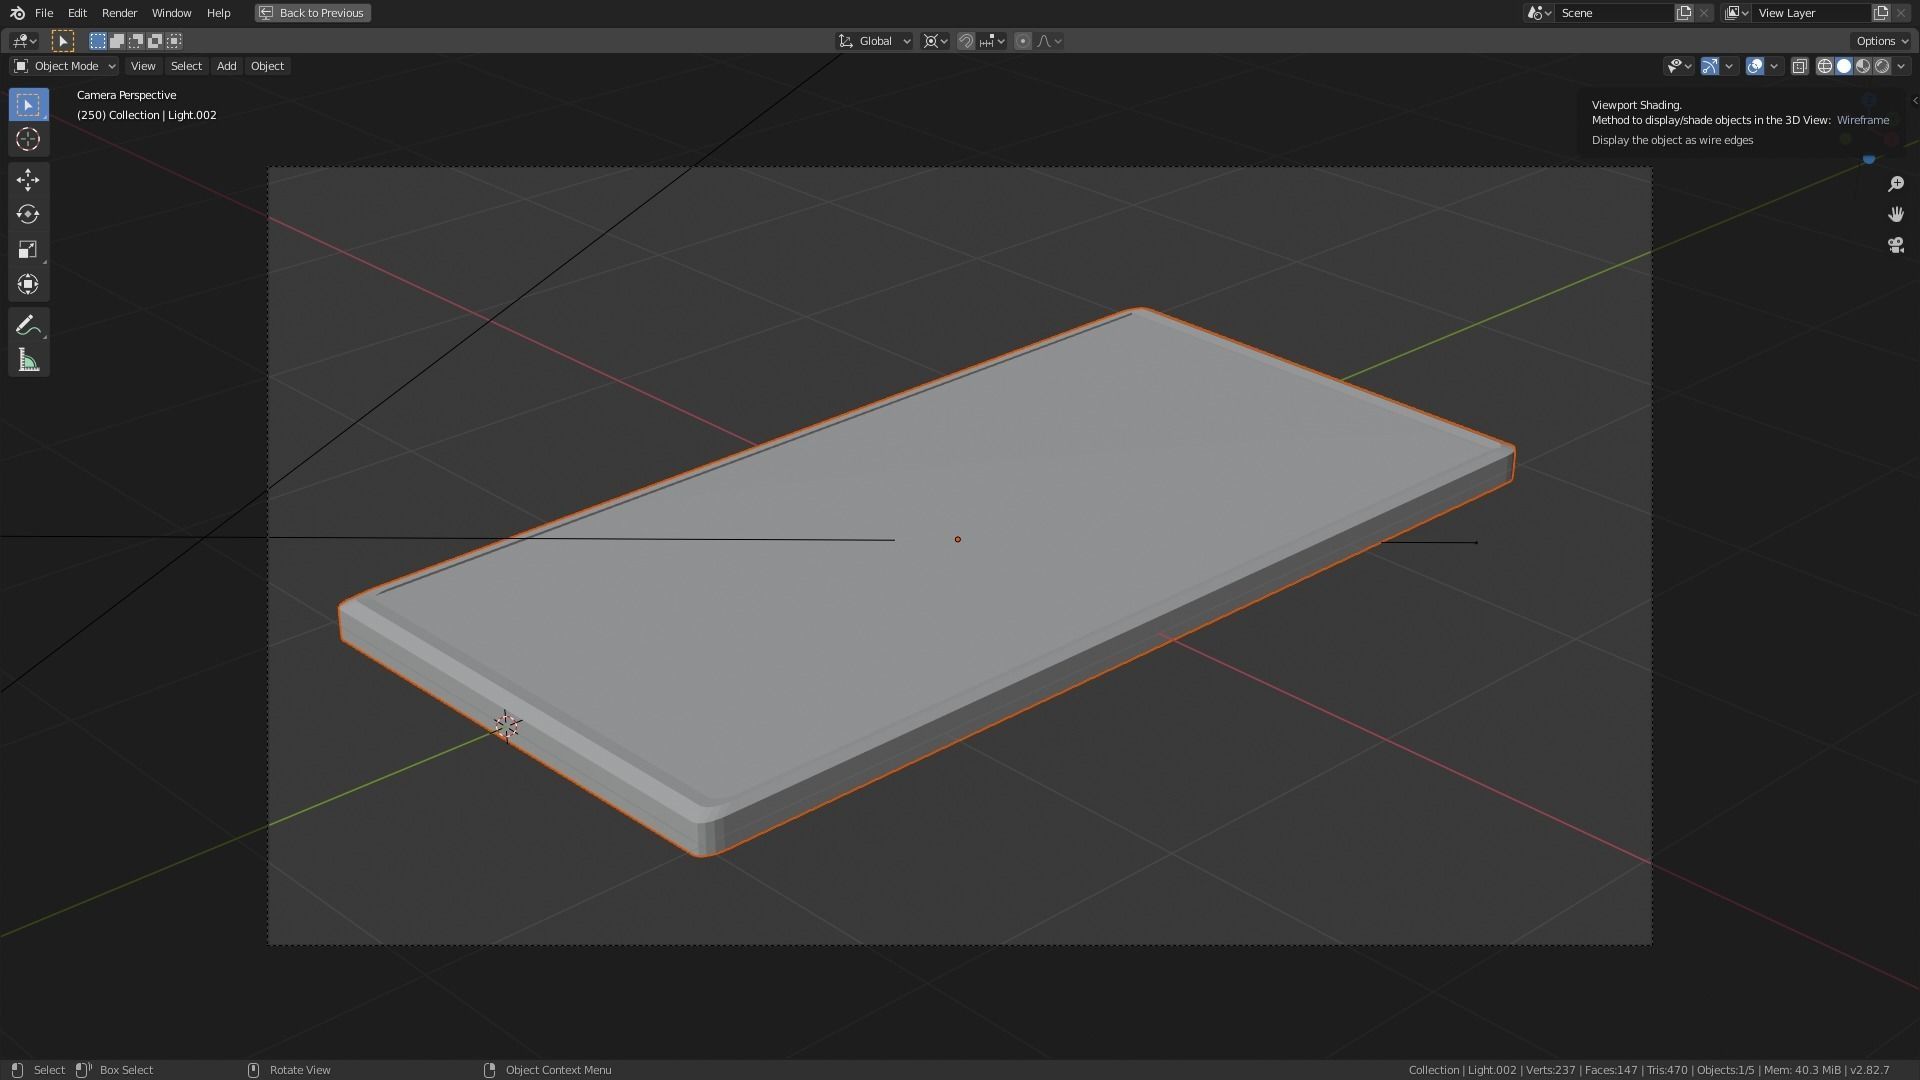Switch to Material Preview shading
Image resolution: width=1920 pixels, height=1080 pixels.
point(1863,66)
